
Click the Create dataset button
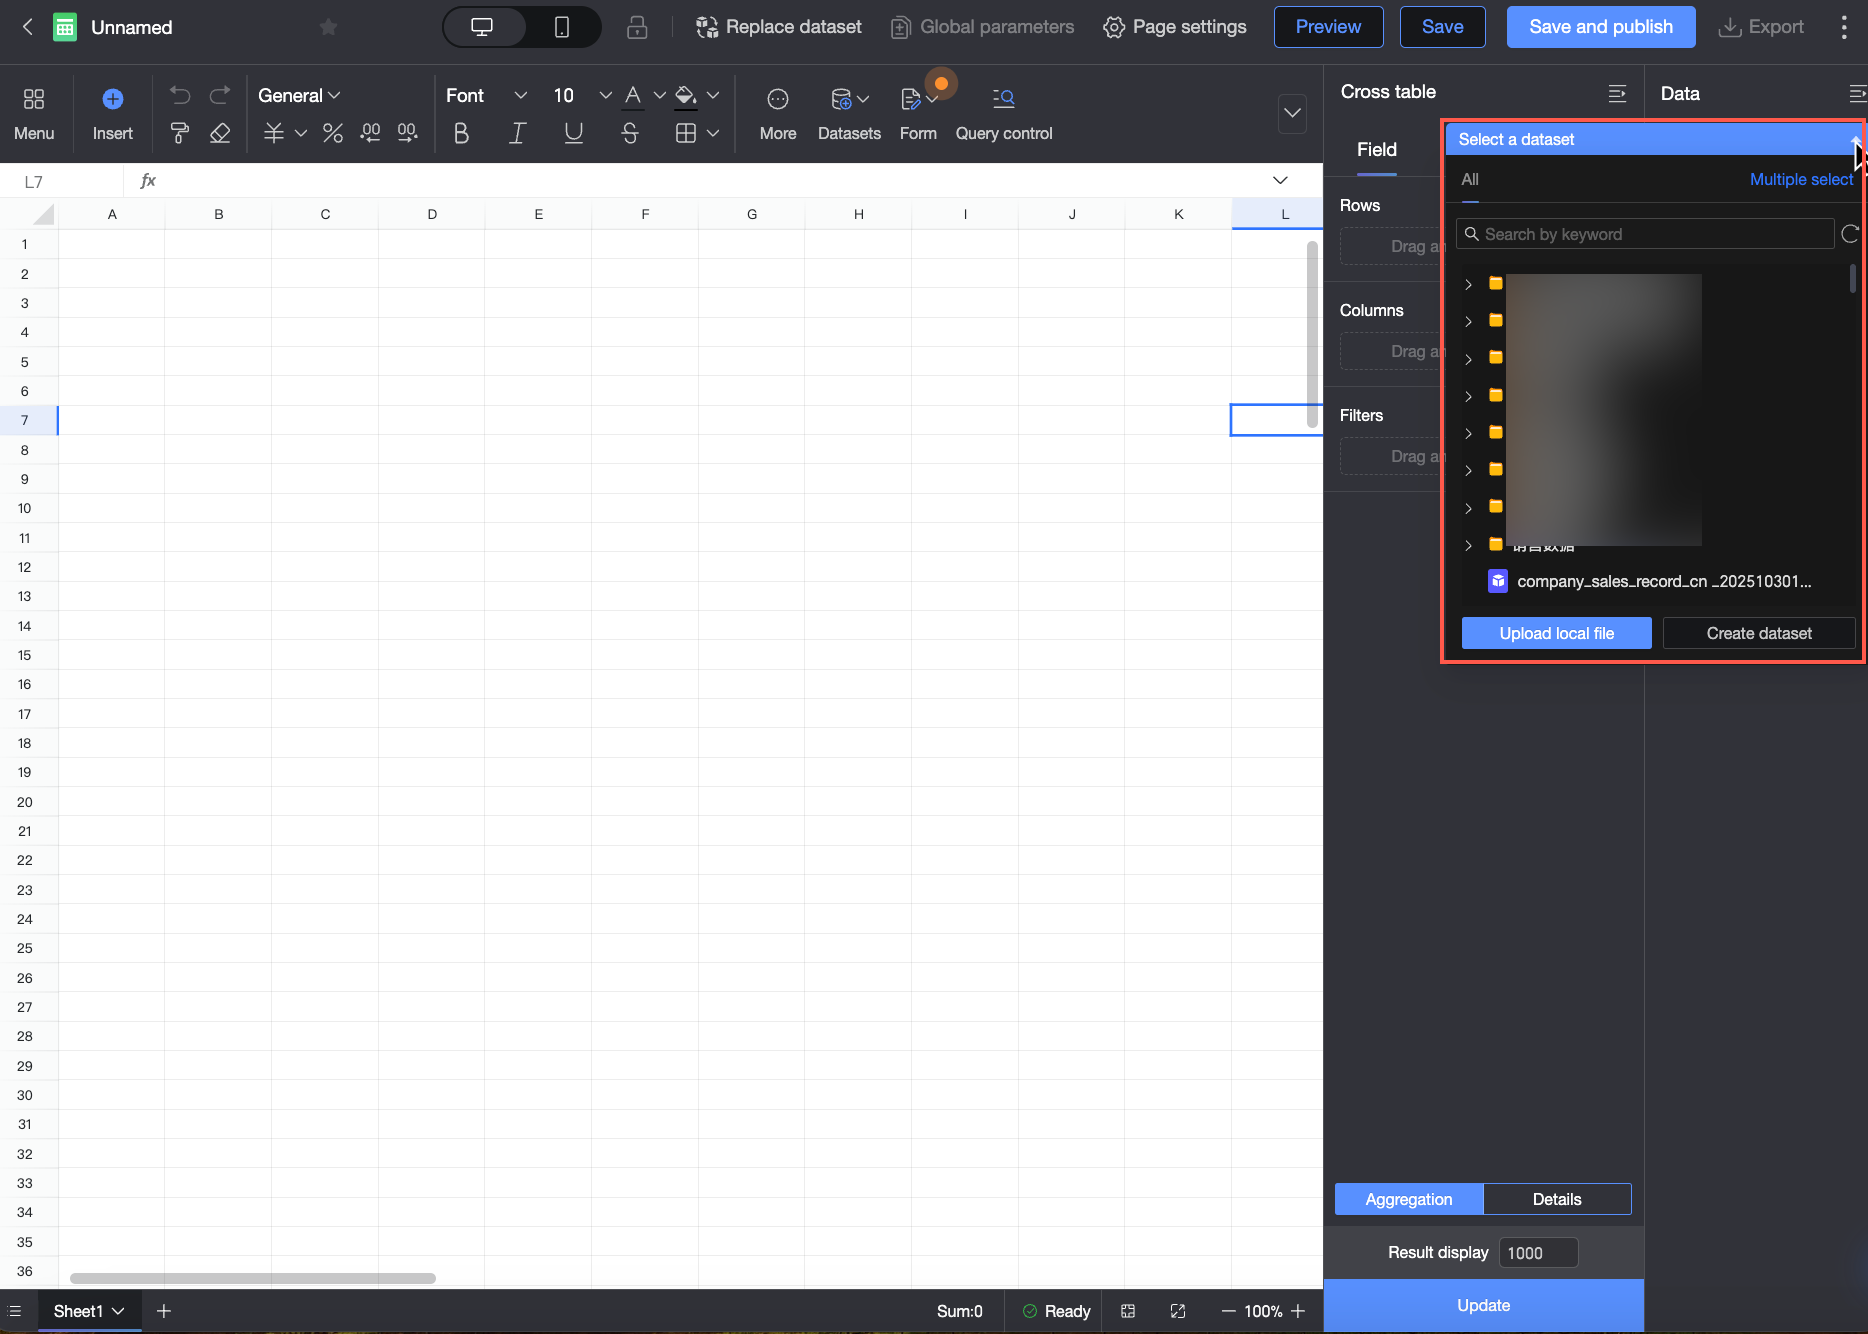tap(1759, 633)
